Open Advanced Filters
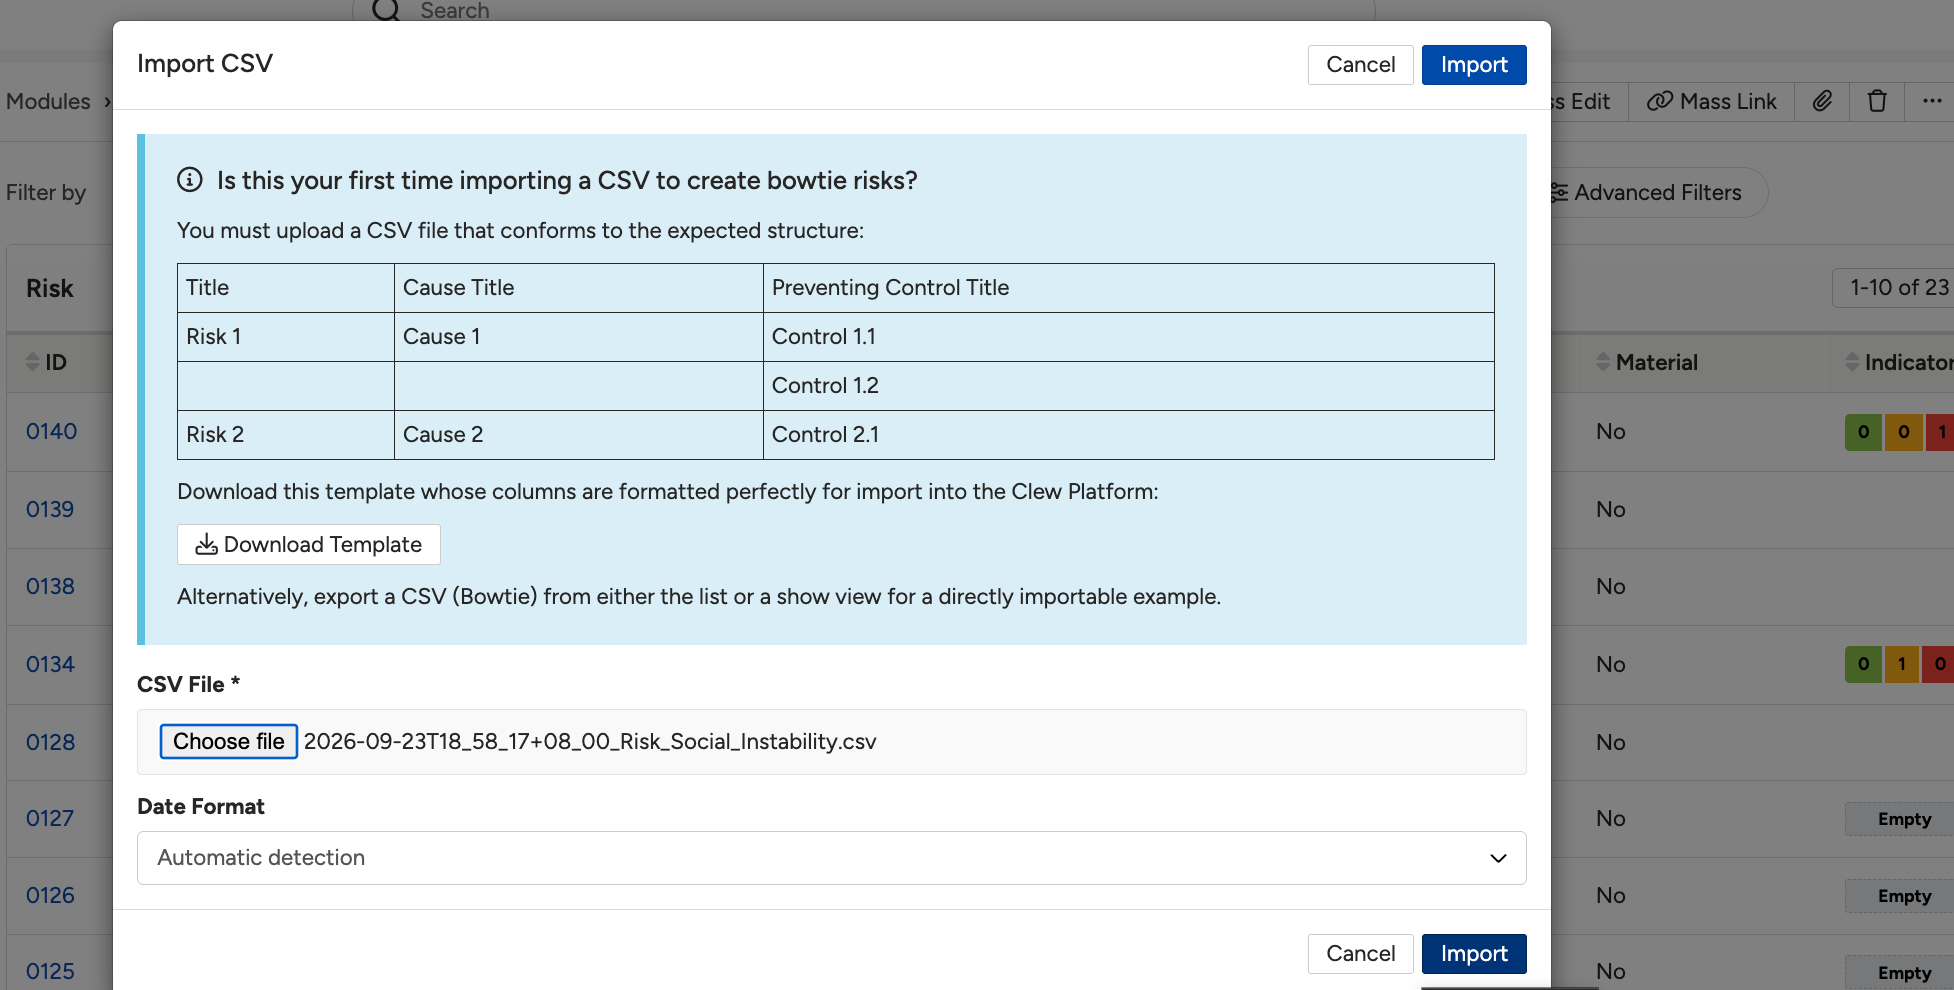 (x=1657, y=192)
